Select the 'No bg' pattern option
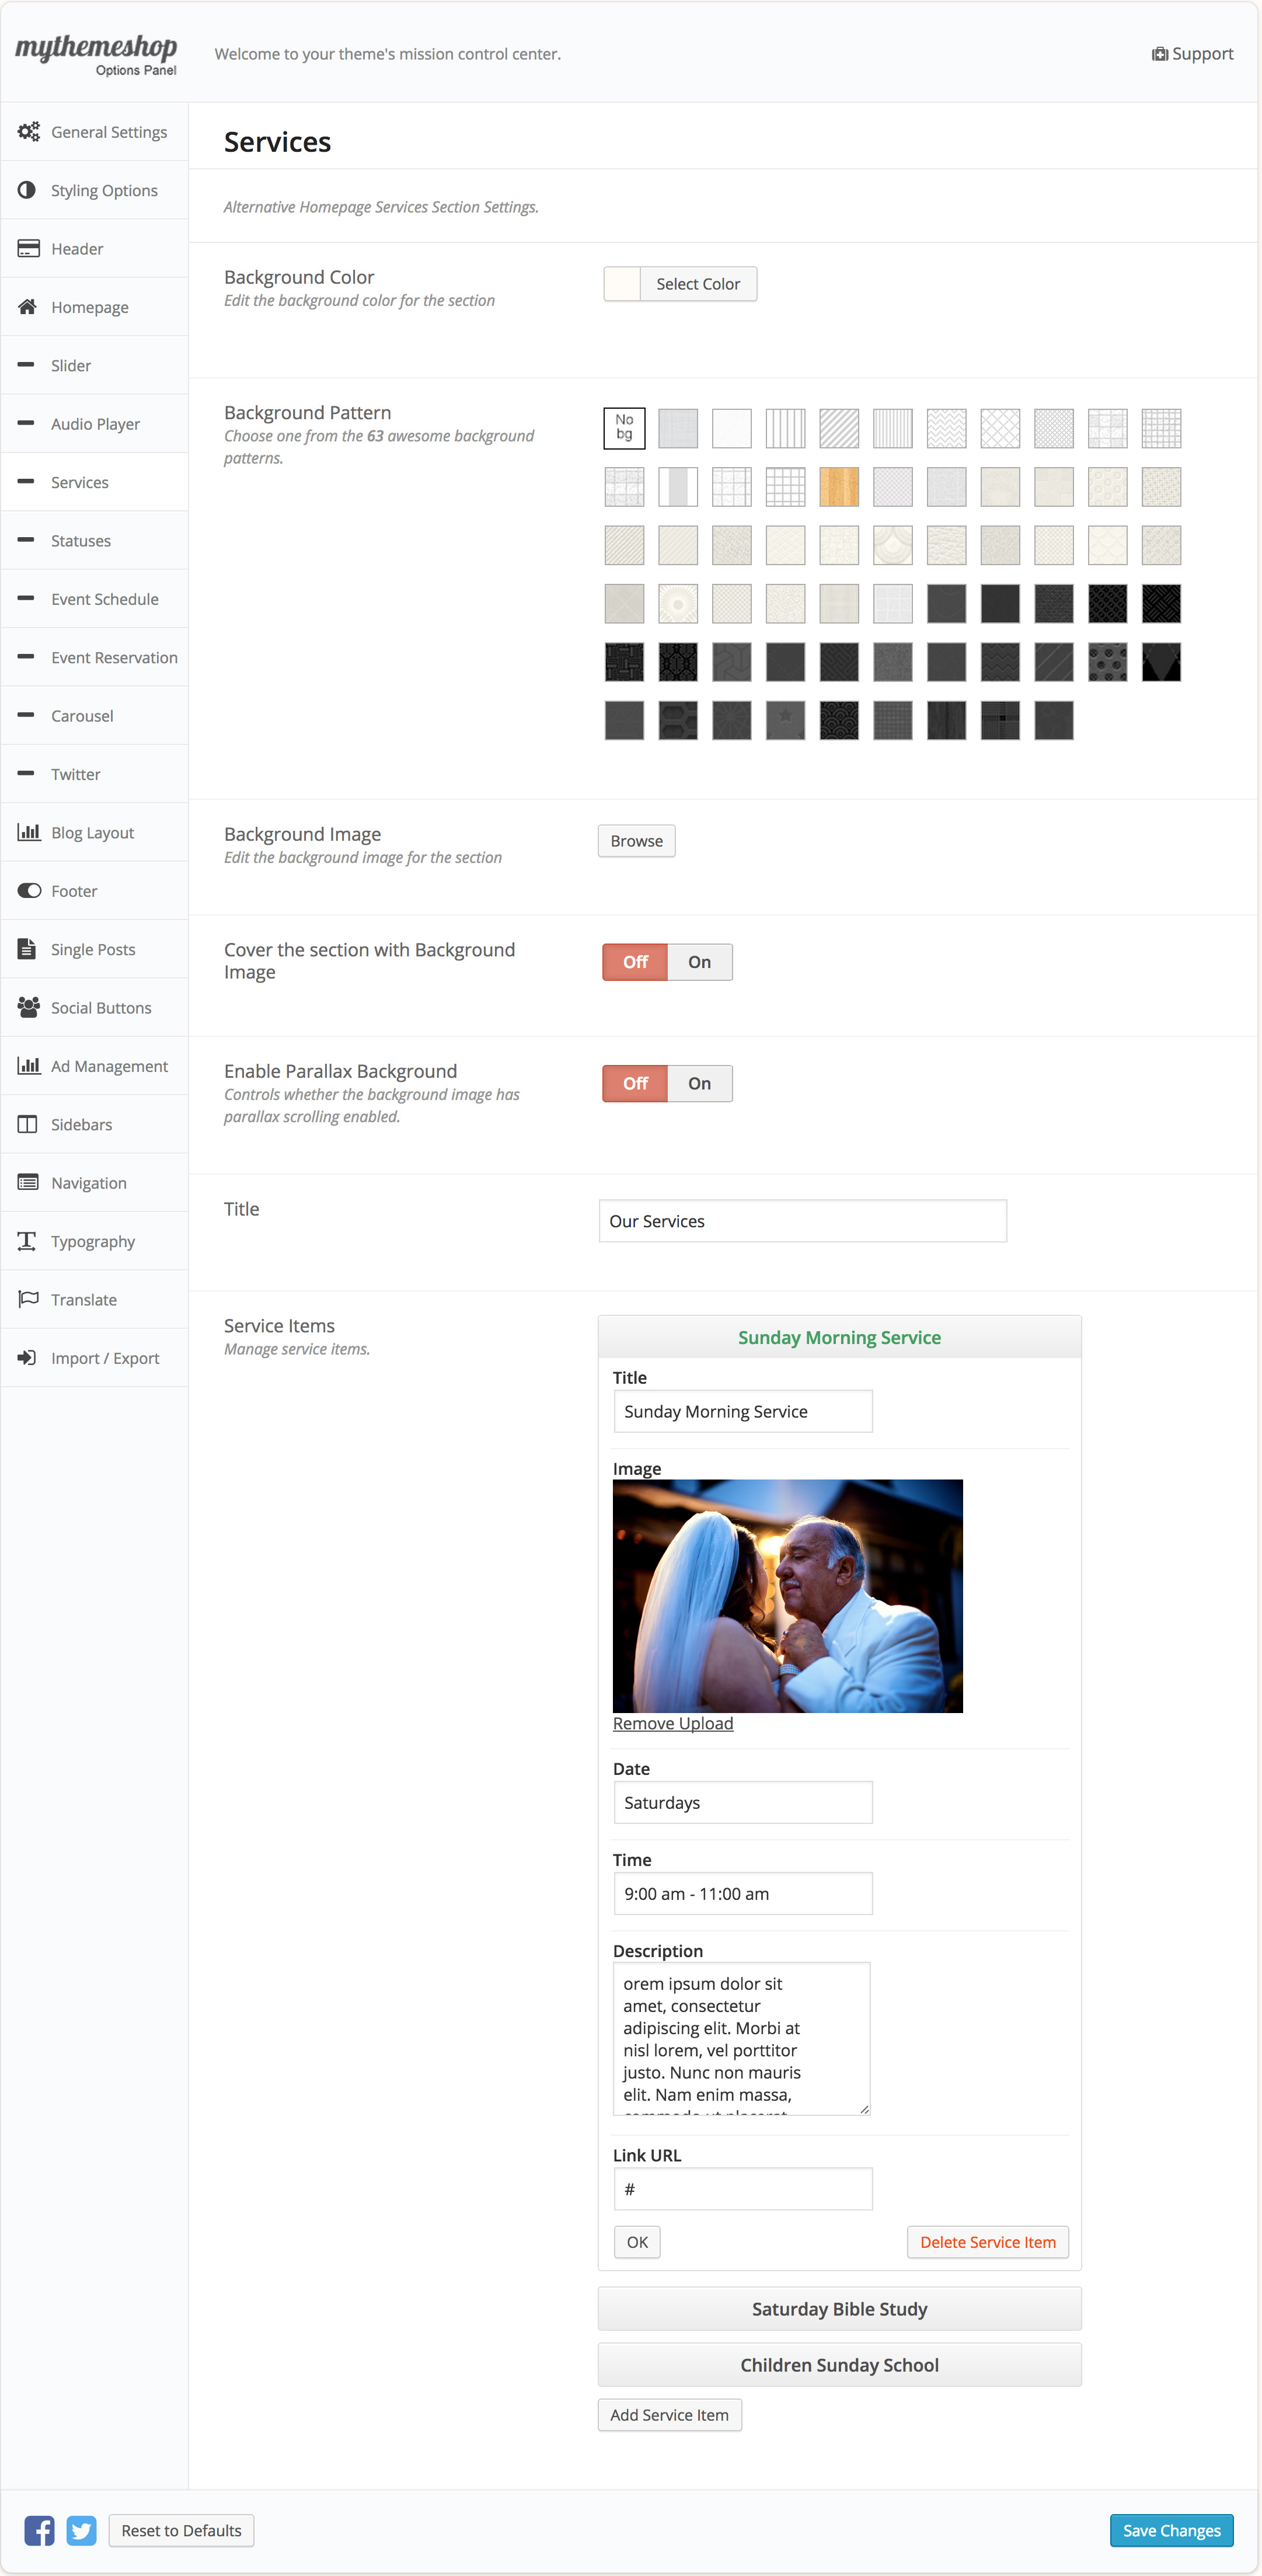The width and height of the screenshot is (1262, 2576). pos(624,428)
